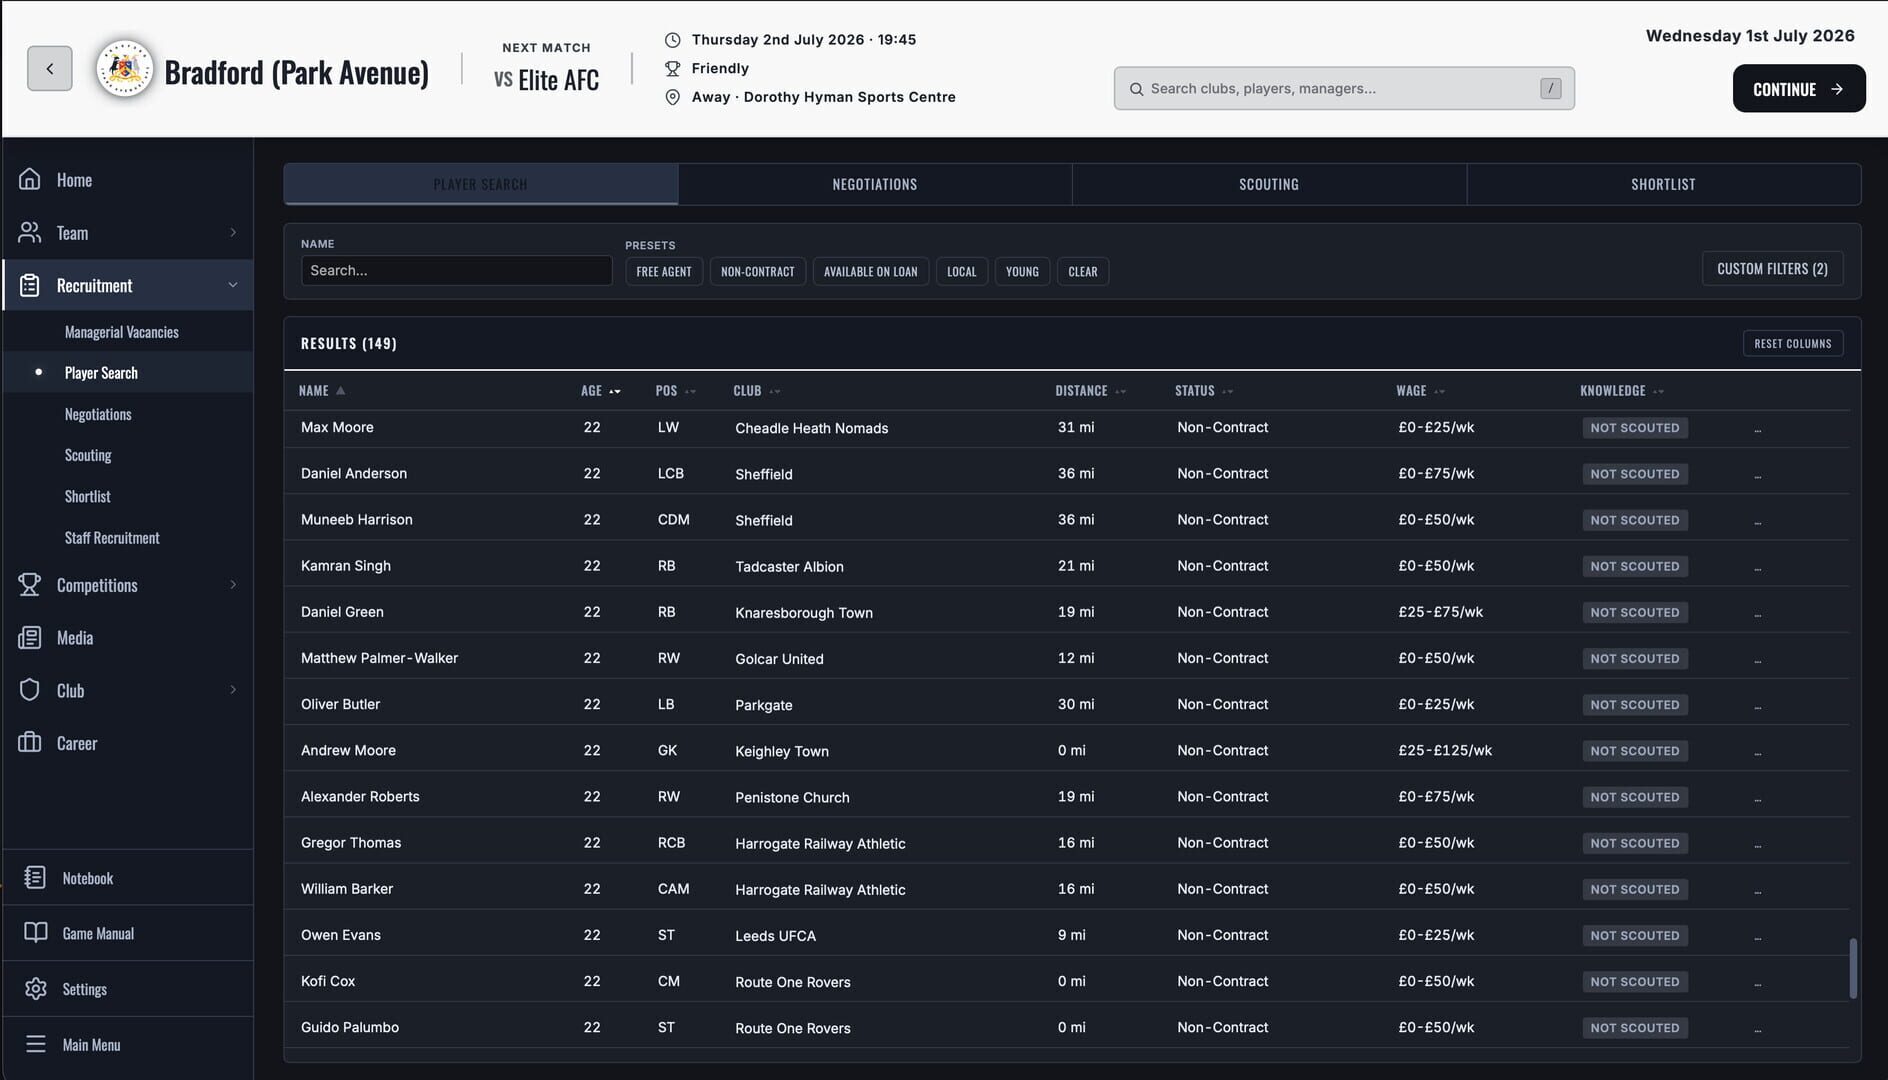Open the Notebook
1888x1080 pixels.
127,878
